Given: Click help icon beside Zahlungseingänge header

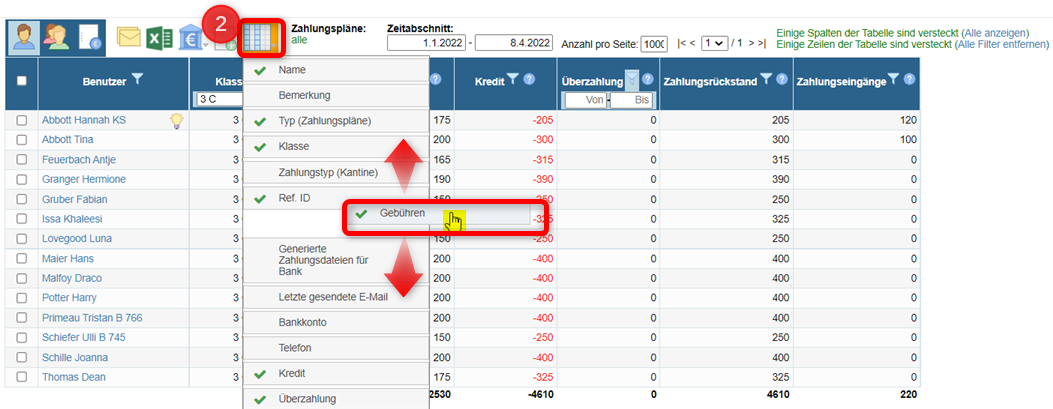Looking at the screenshot, I should (x=909, y=79).
